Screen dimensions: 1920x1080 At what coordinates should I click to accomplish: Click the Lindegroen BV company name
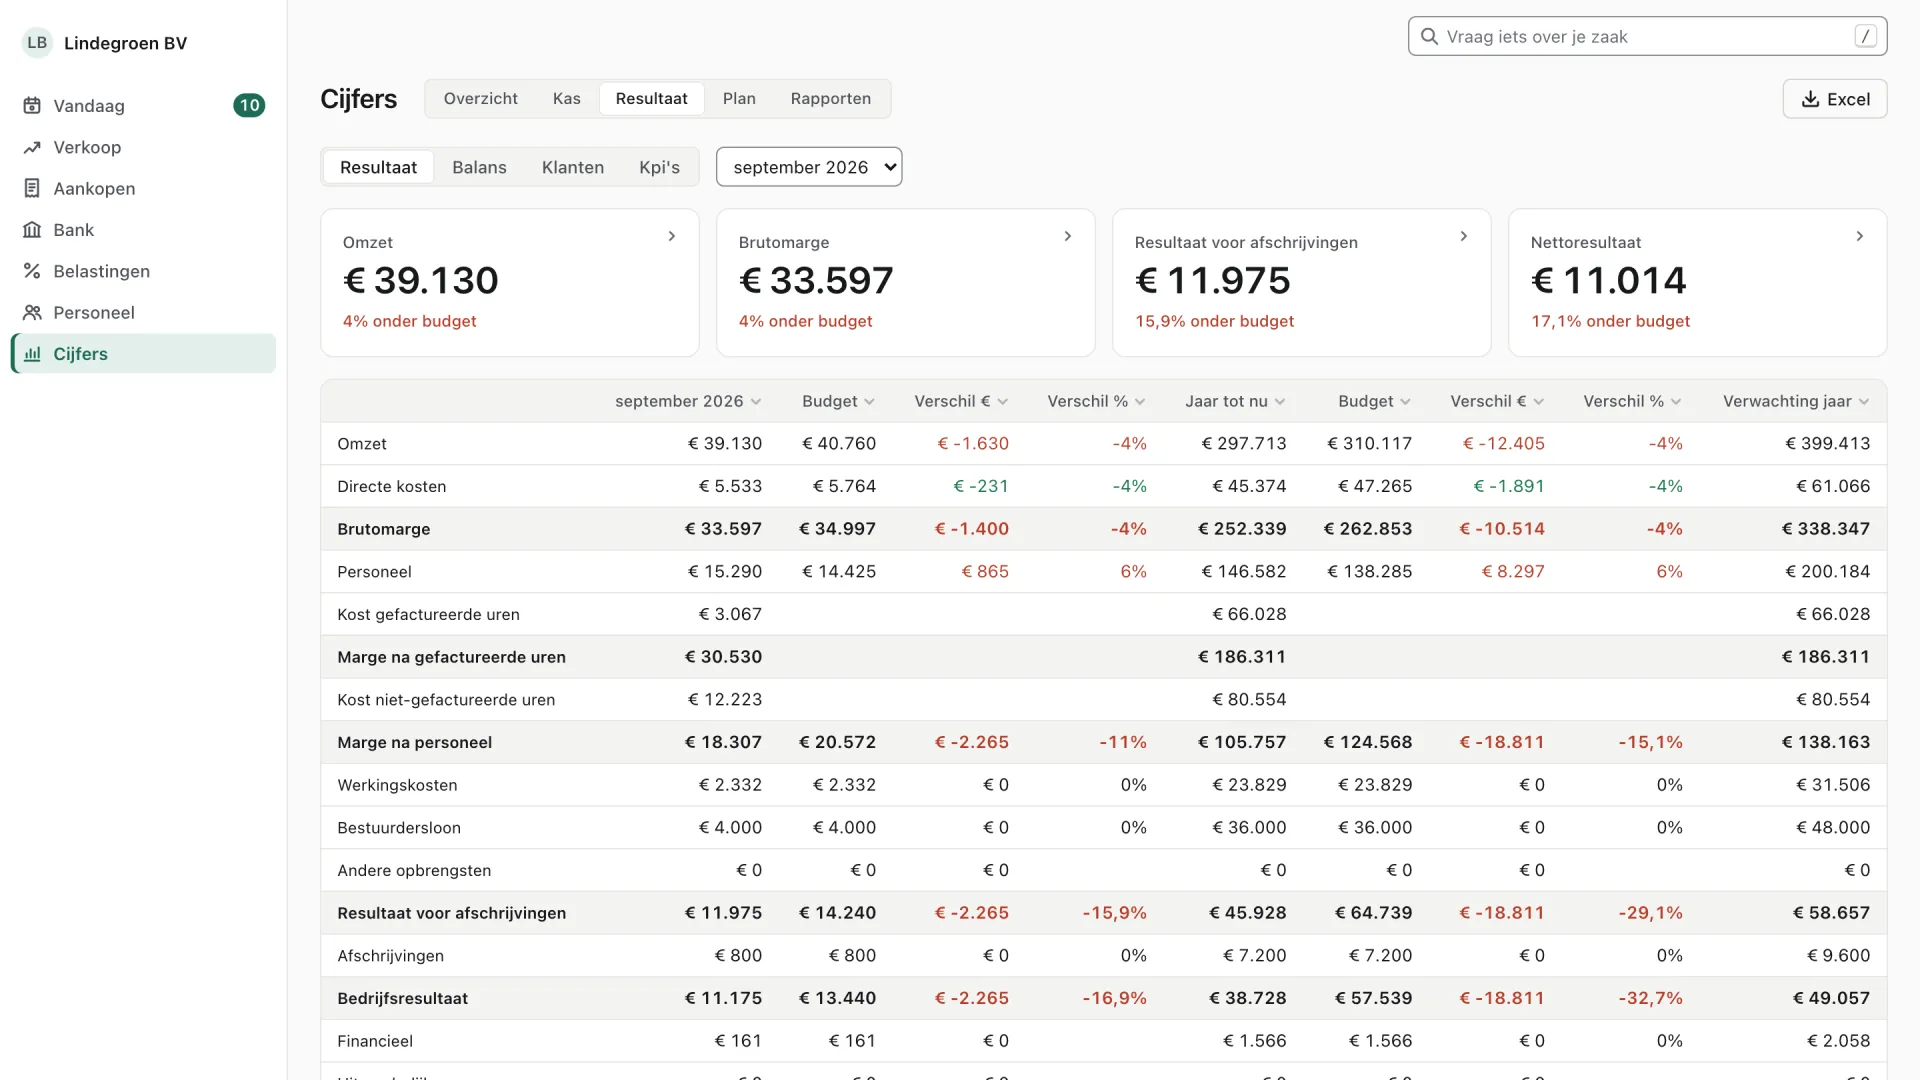point(125,43)
